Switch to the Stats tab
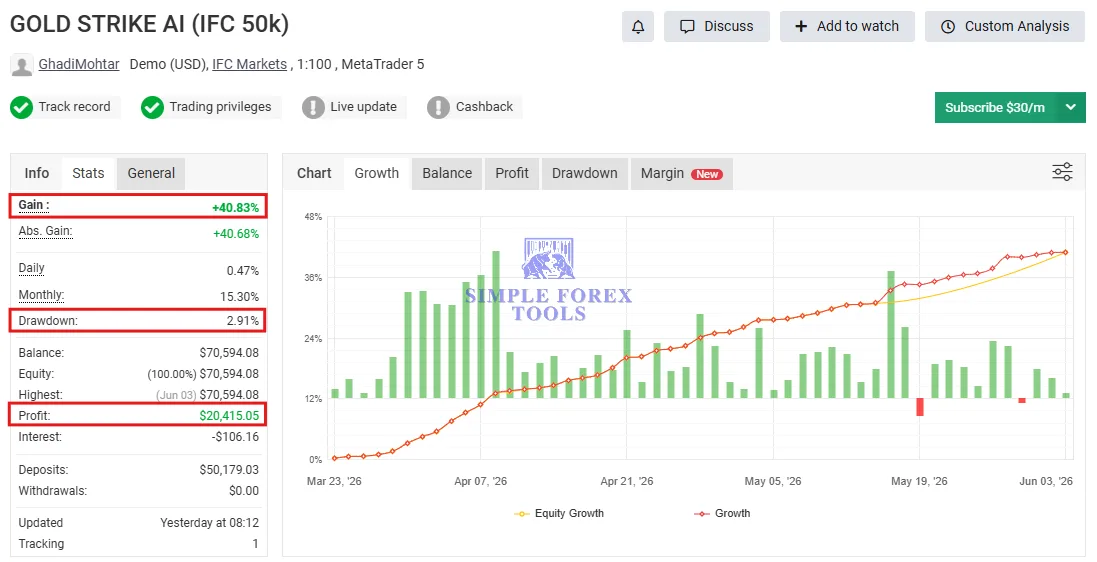Viewport: 1097px width, 562px height. point(88,173)
